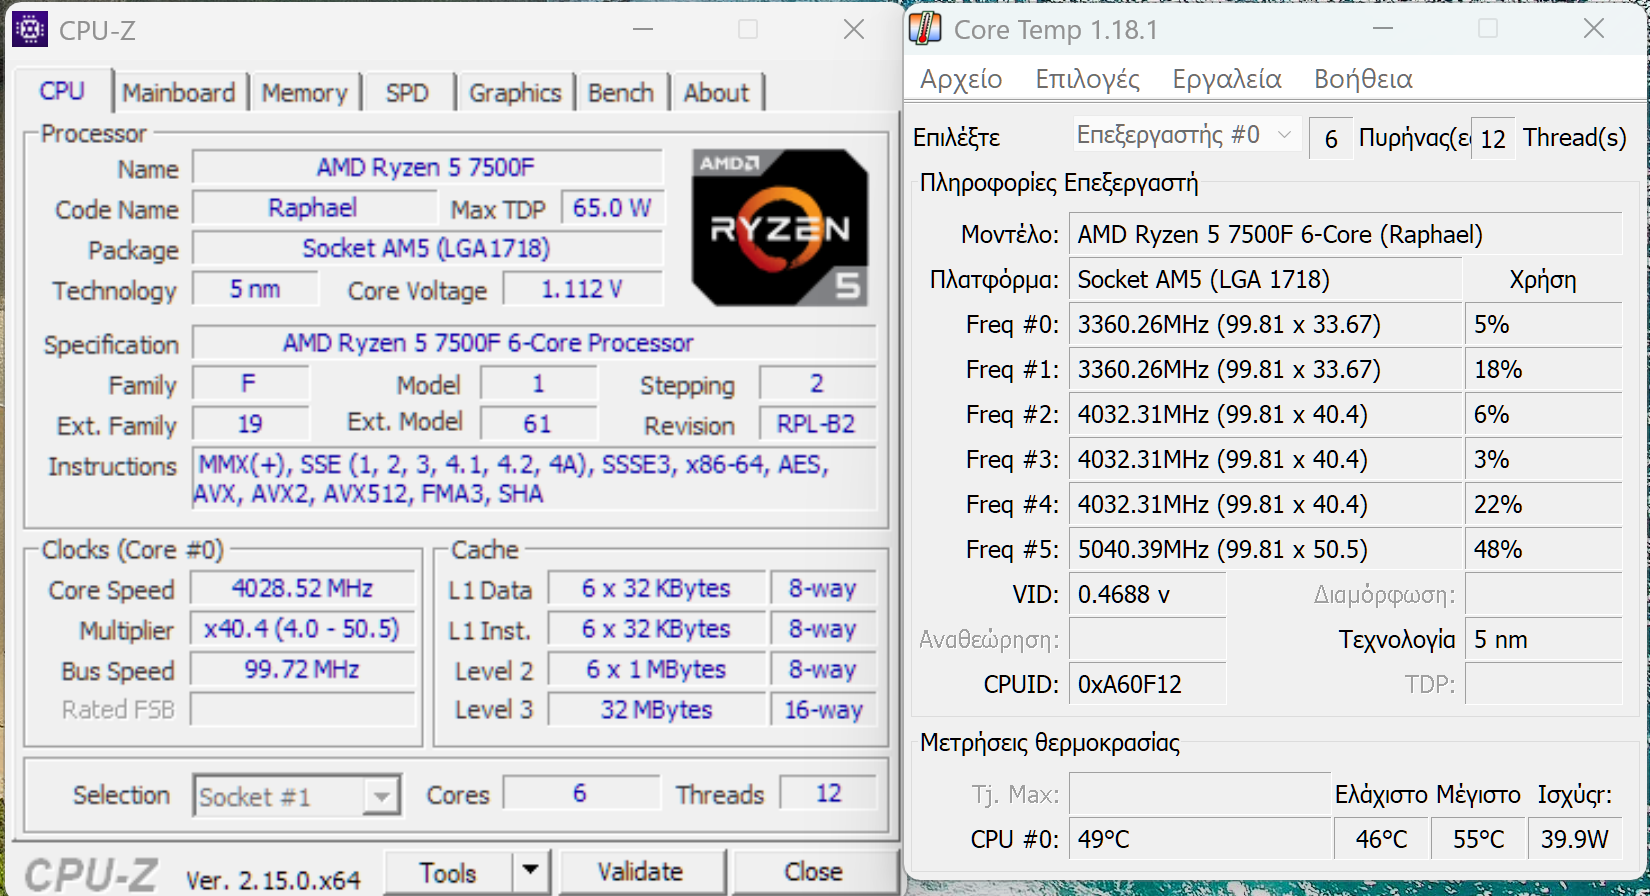Click the Ext. Family value 19
The height and width of the screenshot is (896, 1650).
(x=250, y=424)
